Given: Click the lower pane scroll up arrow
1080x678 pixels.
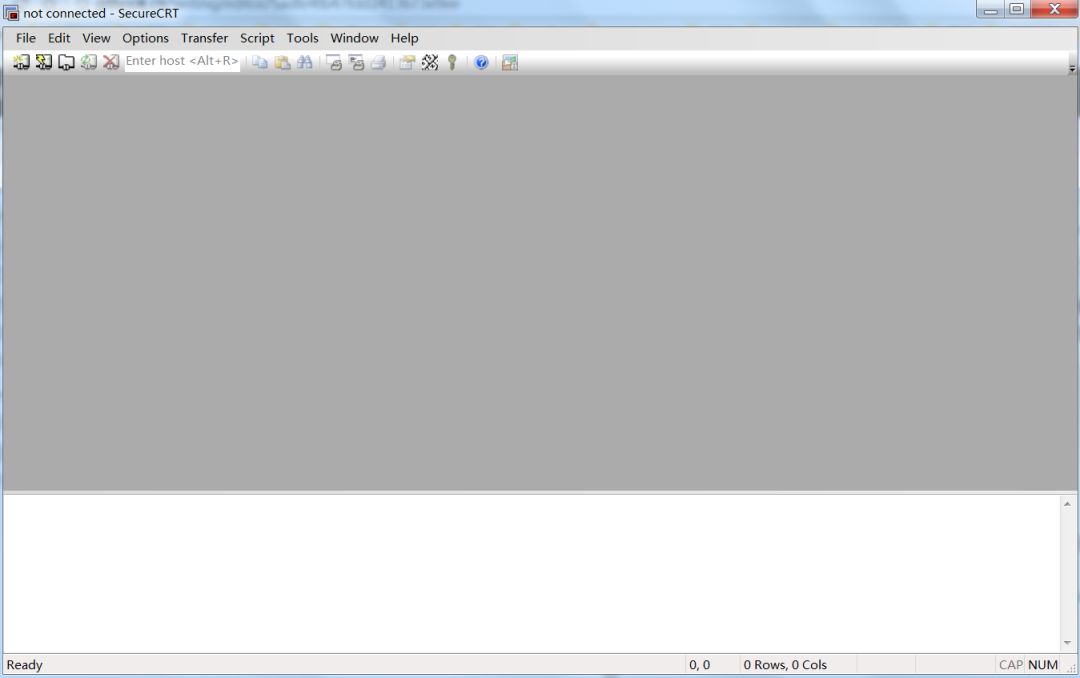Looking at the screenshot, I should pos(1067,504).
